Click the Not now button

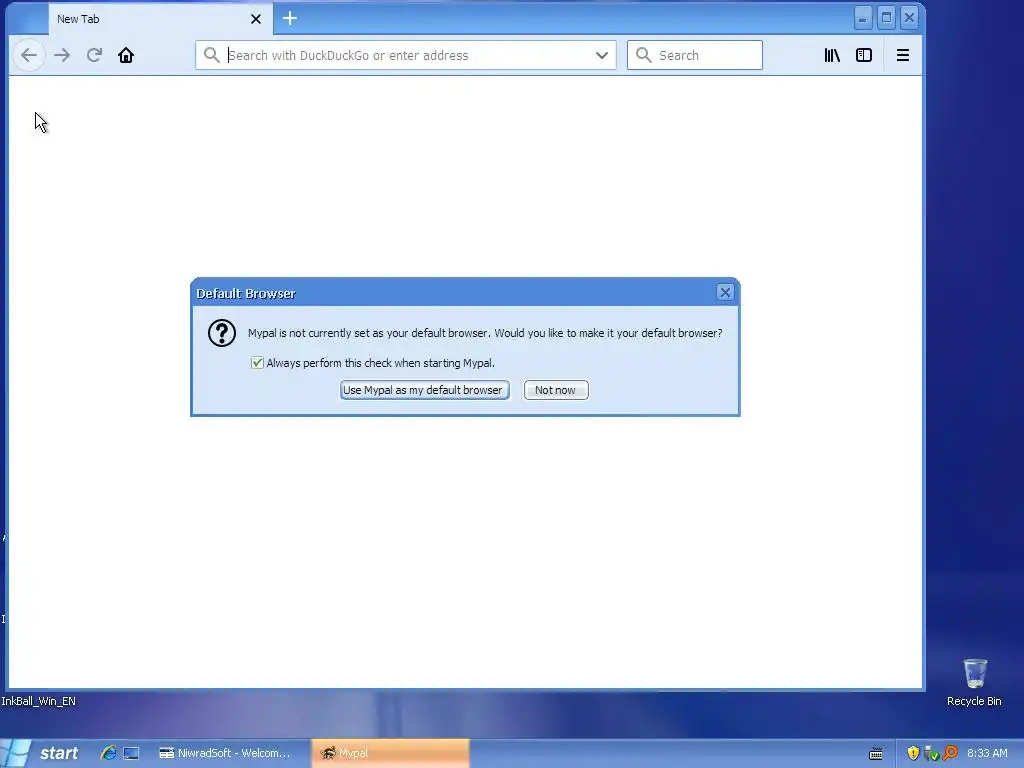pyautogui.click(x=556, y=390)
